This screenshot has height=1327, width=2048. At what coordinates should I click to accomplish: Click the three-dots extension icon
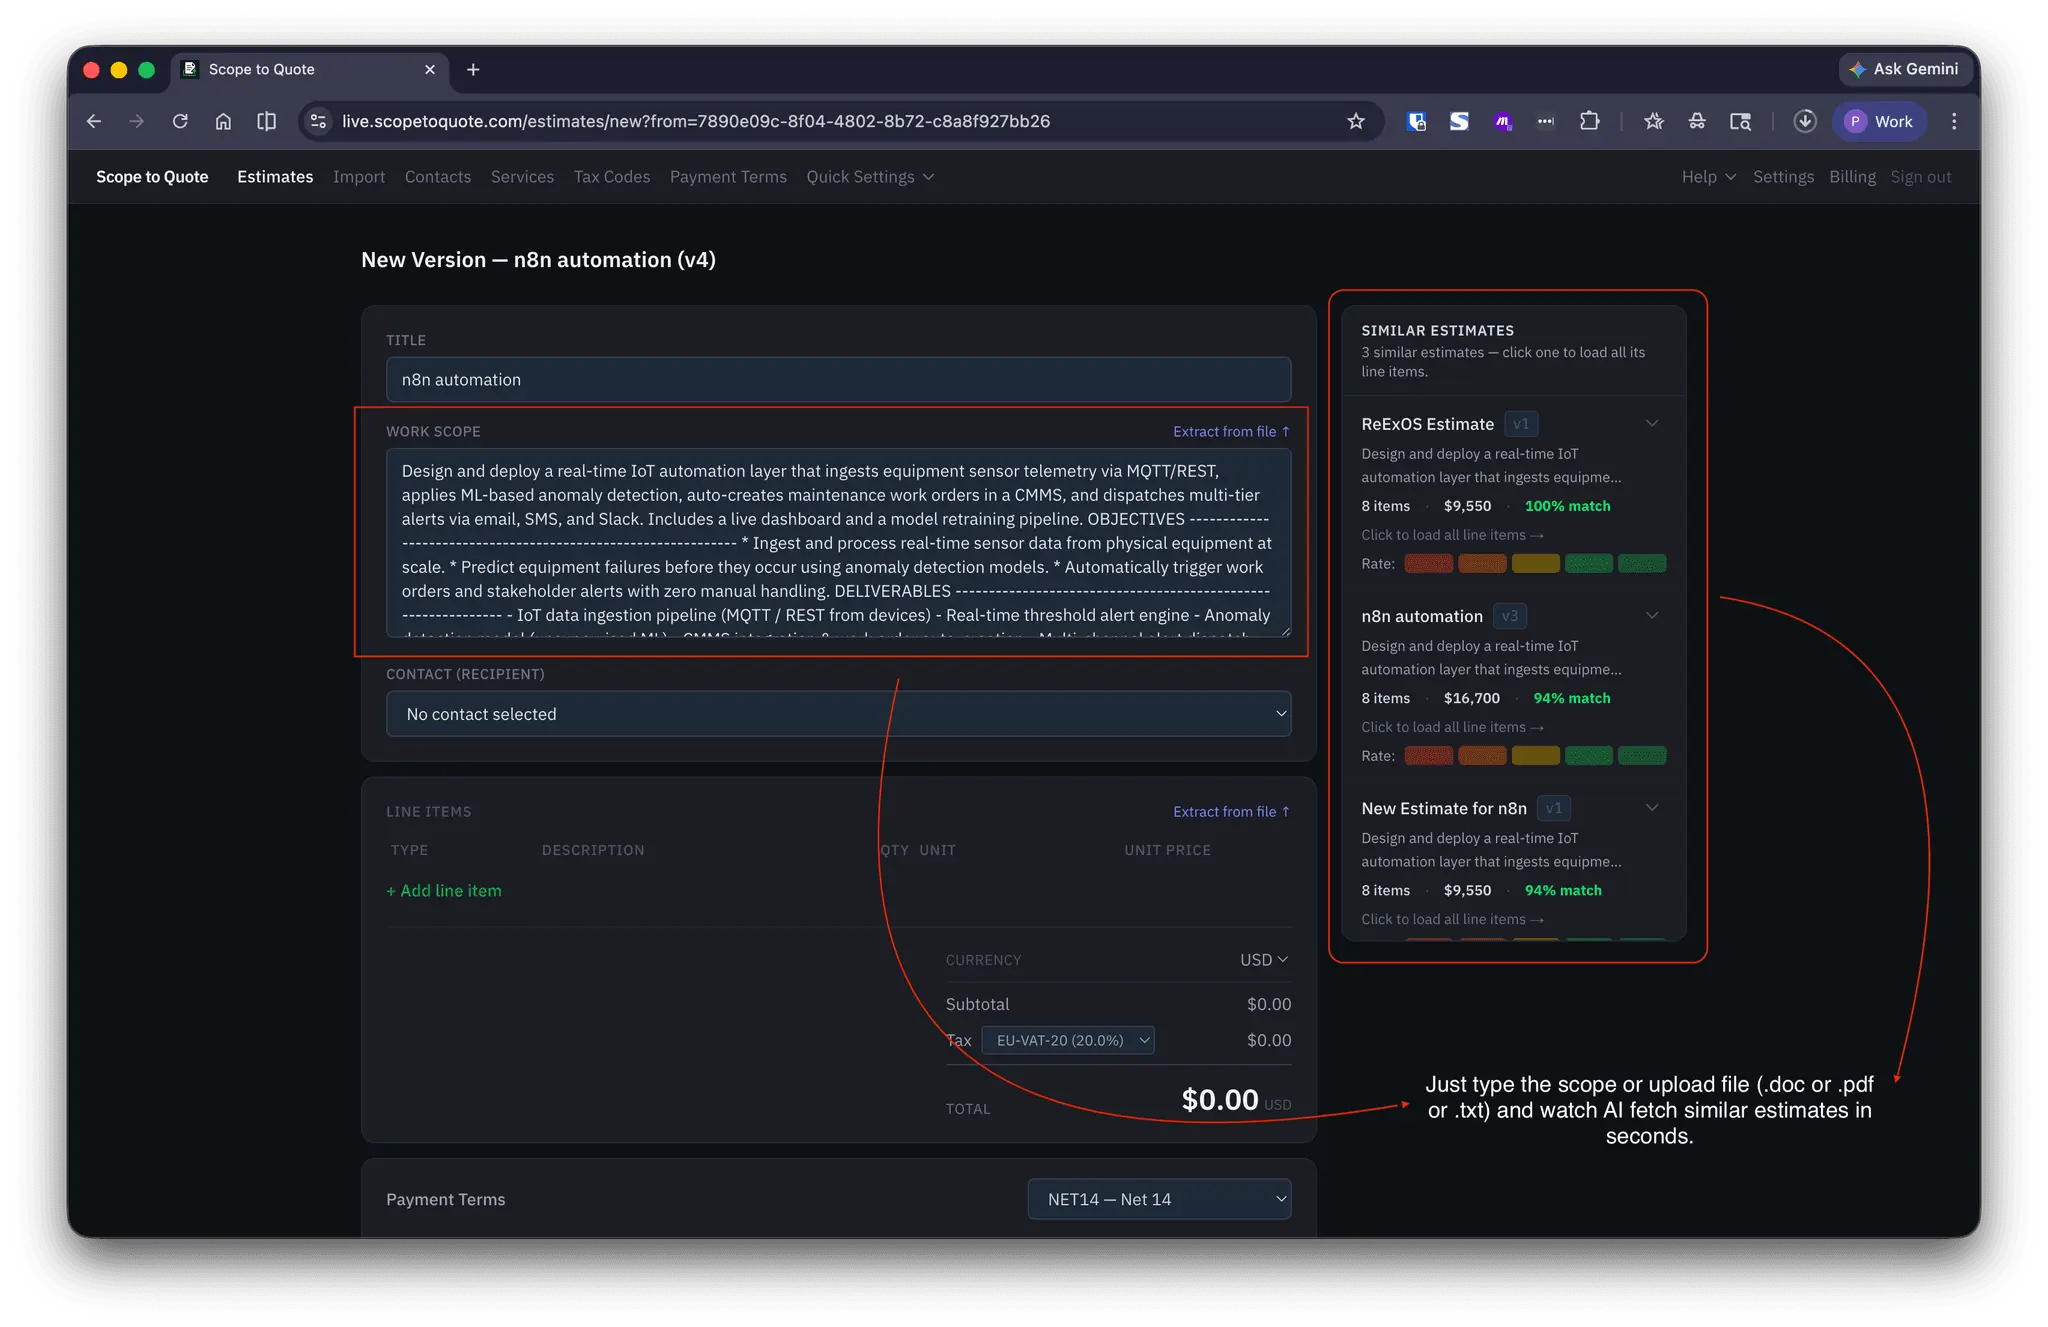click(1546, 121)
